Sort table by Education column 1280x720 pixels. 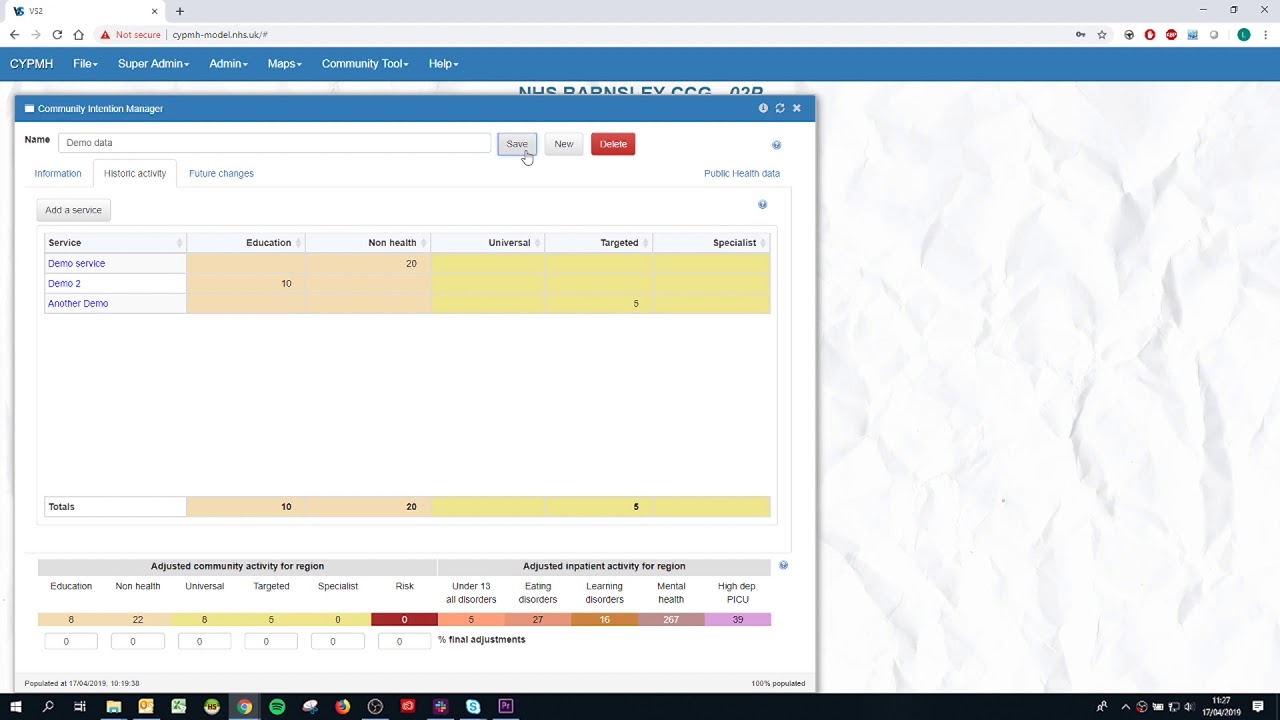[x=246, y=243]
